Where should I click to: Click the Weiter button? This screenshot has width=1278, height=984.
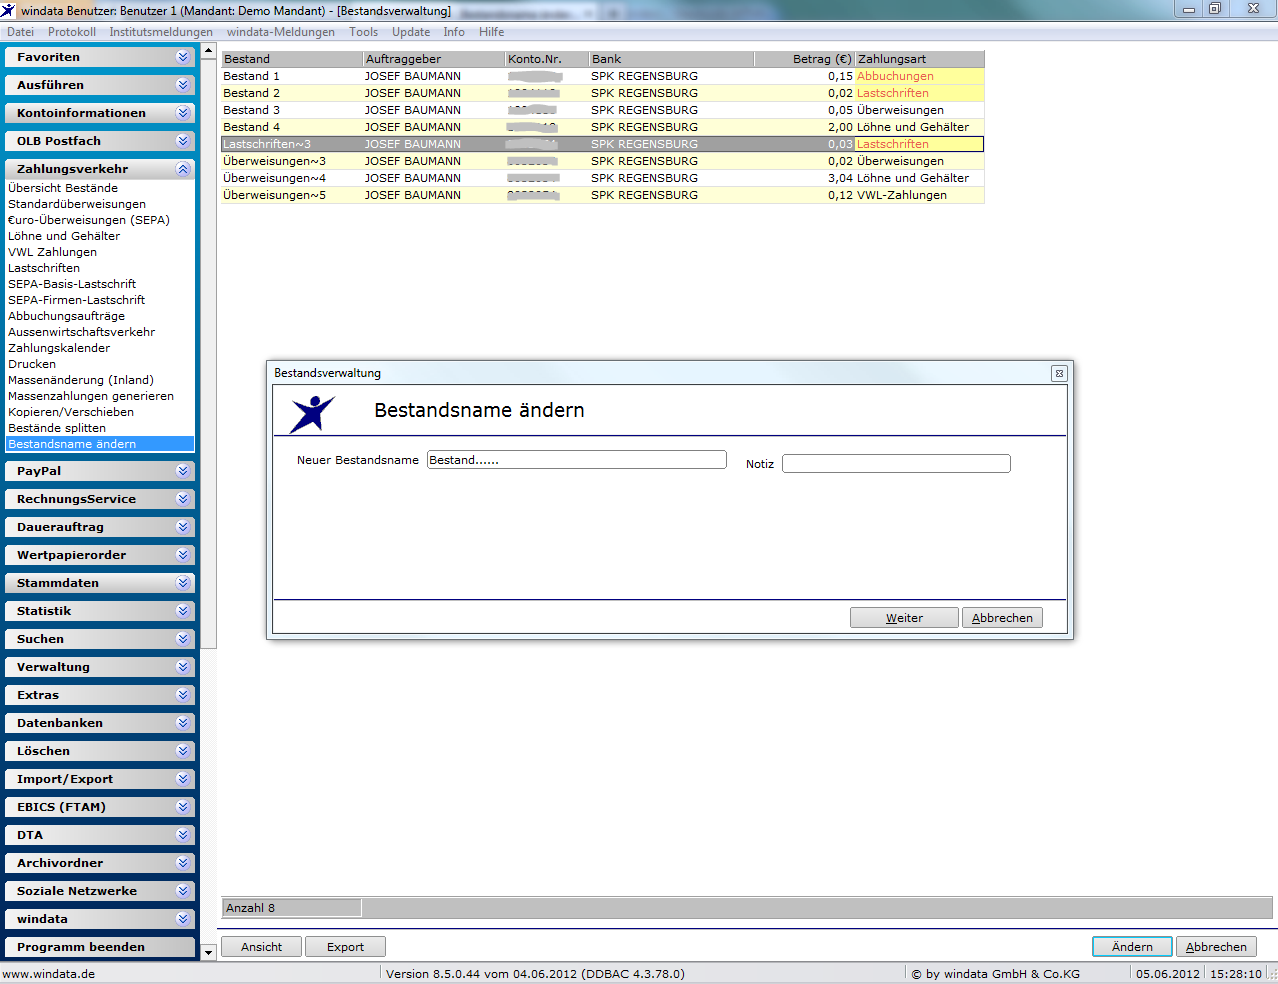[904, 618]
